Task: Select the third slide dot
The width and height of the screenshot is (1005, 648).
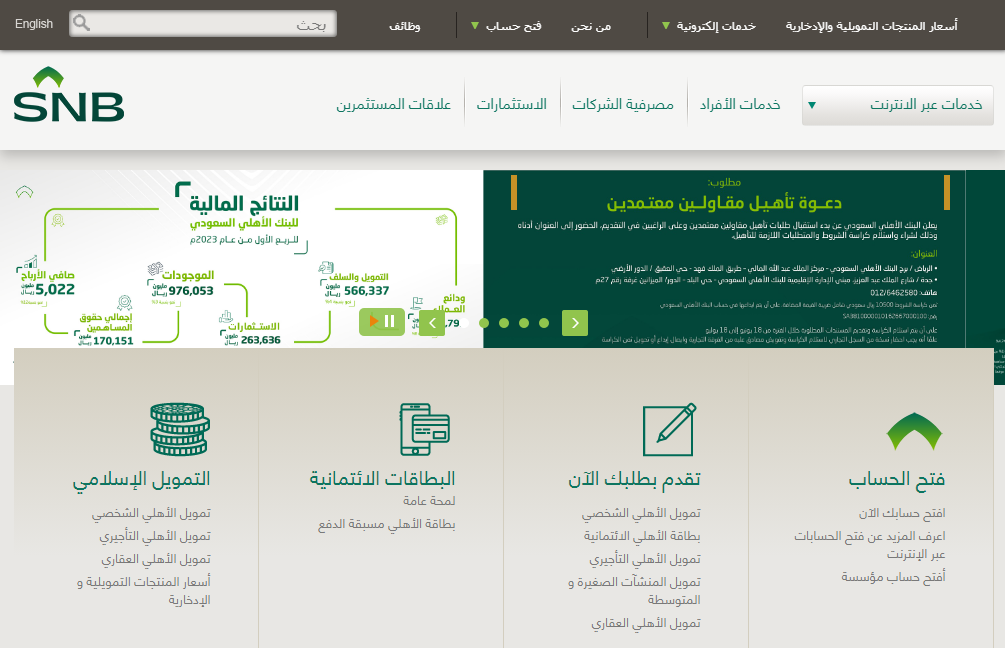Action: pos(504,323)
